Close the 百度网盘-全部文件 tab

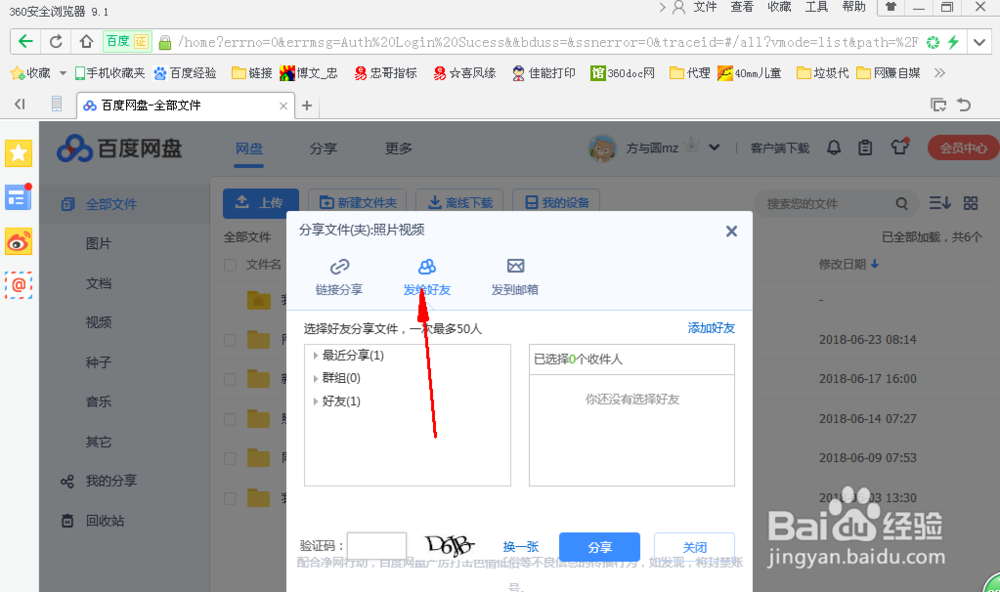coord(283,106)
